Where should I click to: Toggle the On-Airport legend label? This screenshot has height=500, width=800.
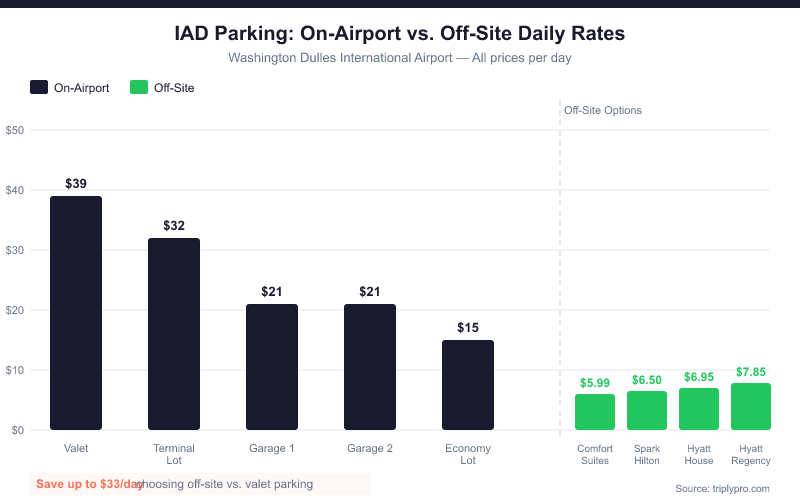[82, 88]
